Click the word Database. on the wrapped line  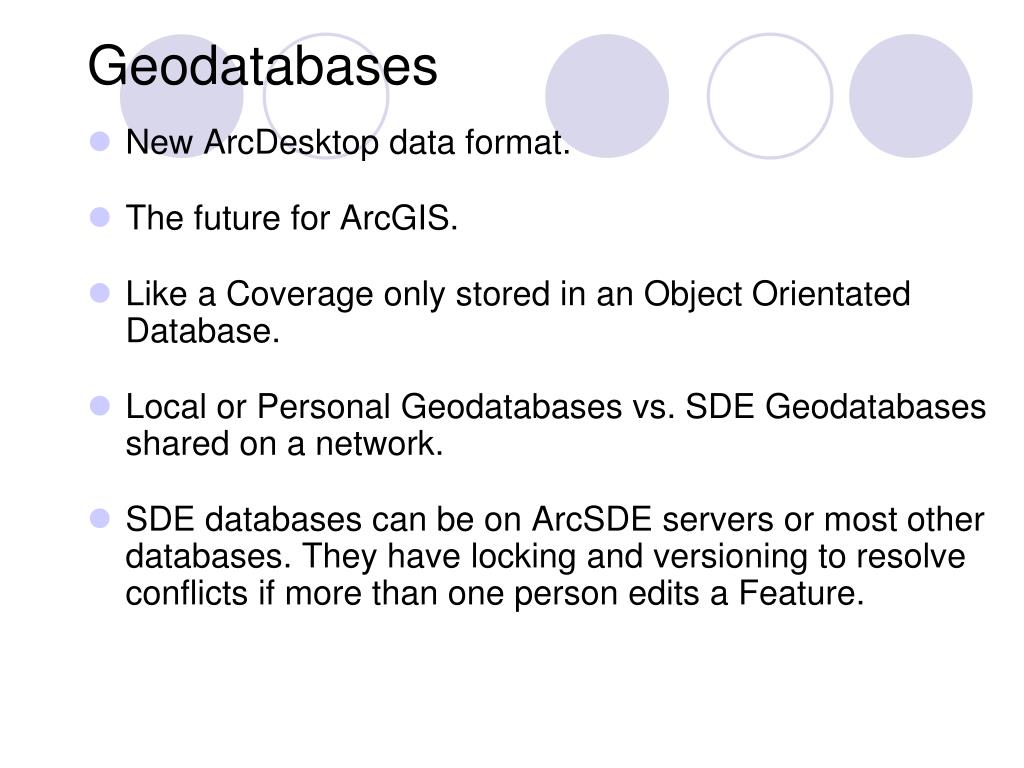click(202, 331)
